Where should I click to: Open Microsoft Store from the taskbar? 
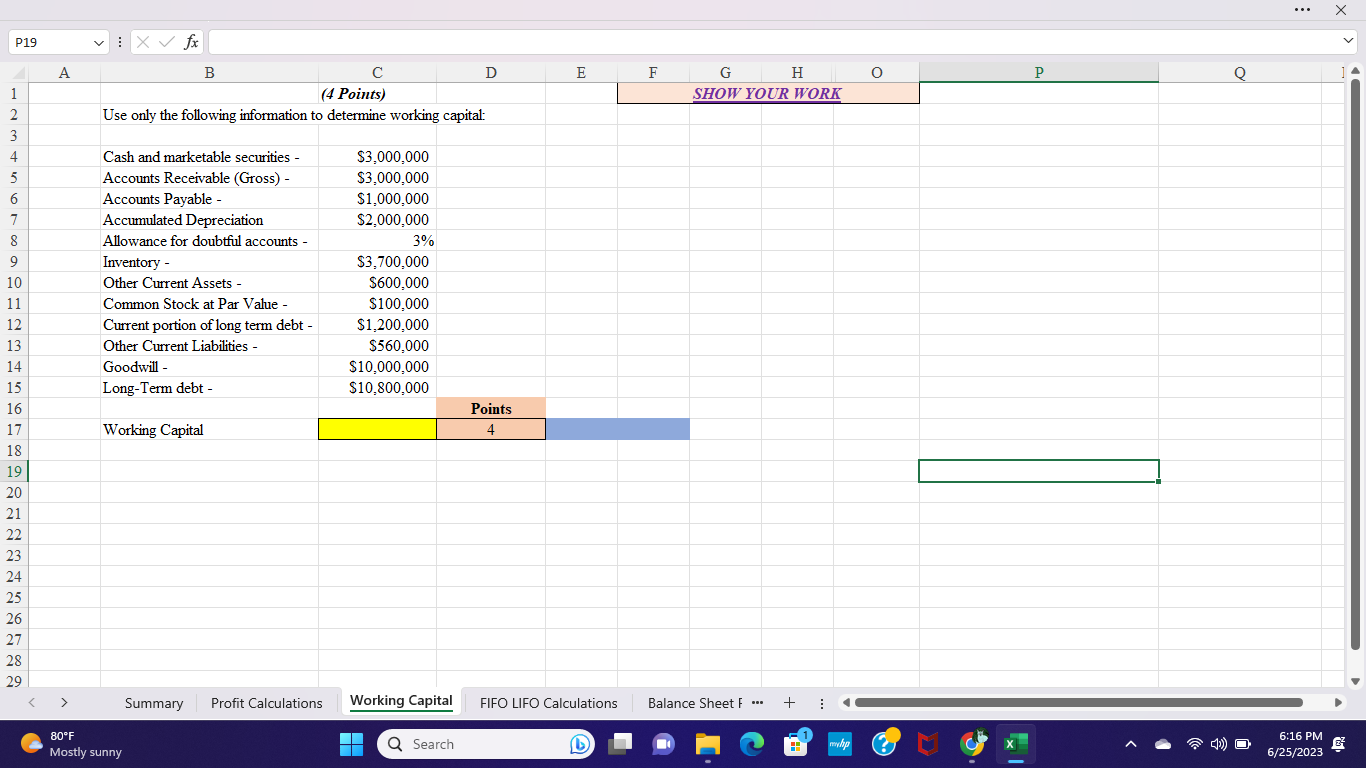click(796, 744)
